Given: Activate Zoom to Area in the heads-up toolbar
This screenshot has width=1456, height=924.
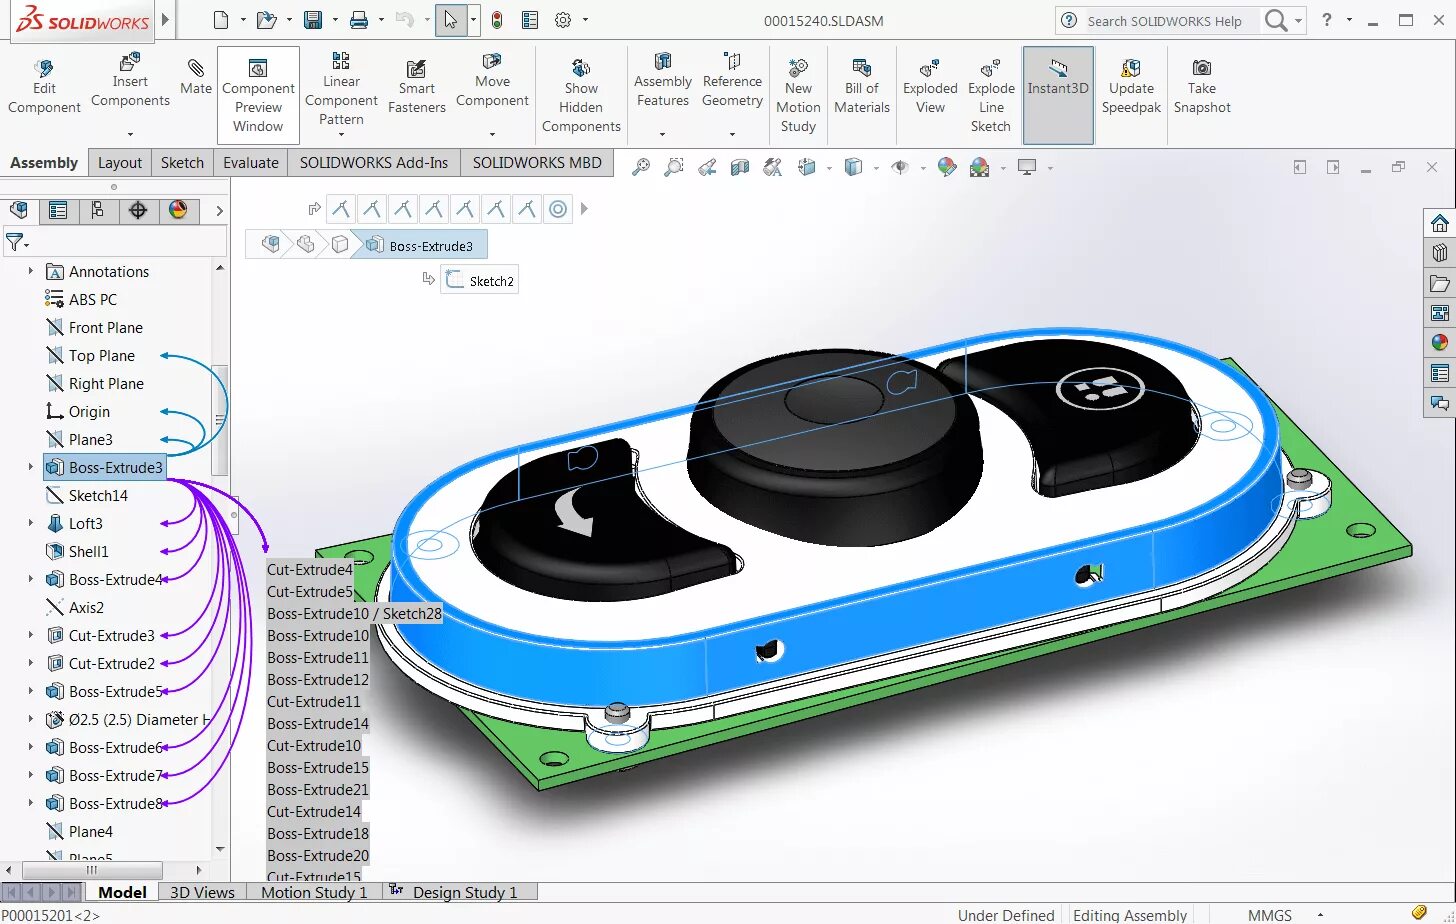Looking at the screenshot, I should pyautogui.click(x=673, y=167).
